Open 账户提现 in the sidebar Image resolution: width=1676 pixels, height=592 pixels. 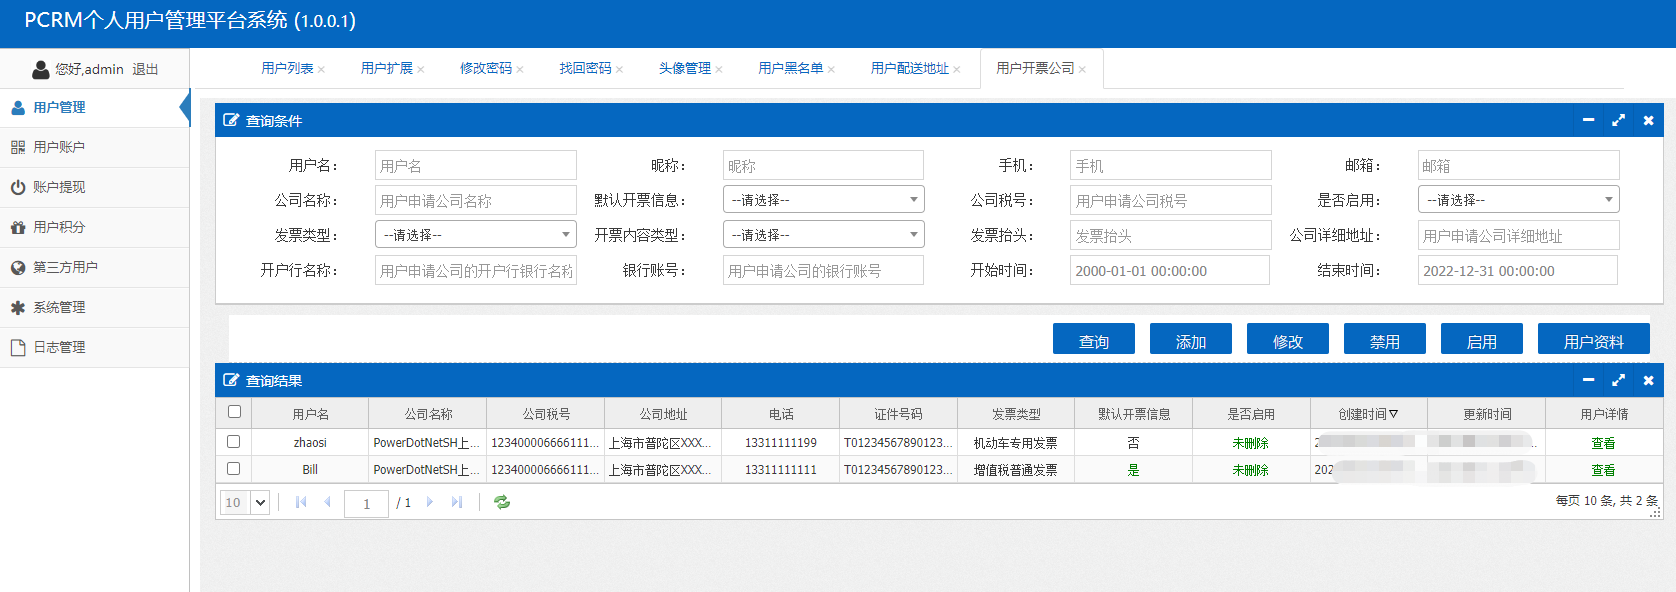click(x=59, y=187)
